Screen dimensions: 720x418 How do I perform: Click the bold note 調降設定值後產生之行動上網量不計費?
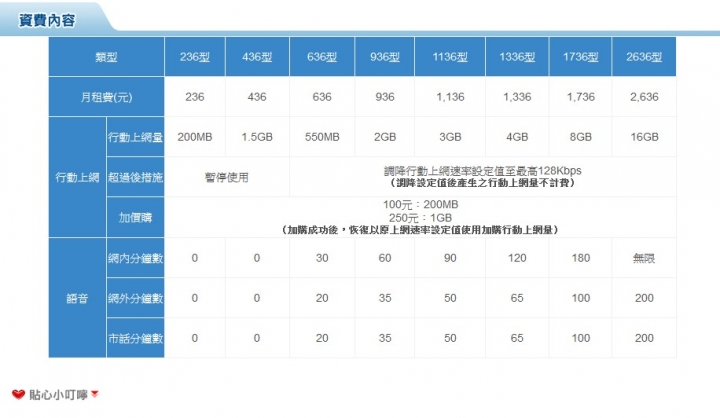point(483,183)
